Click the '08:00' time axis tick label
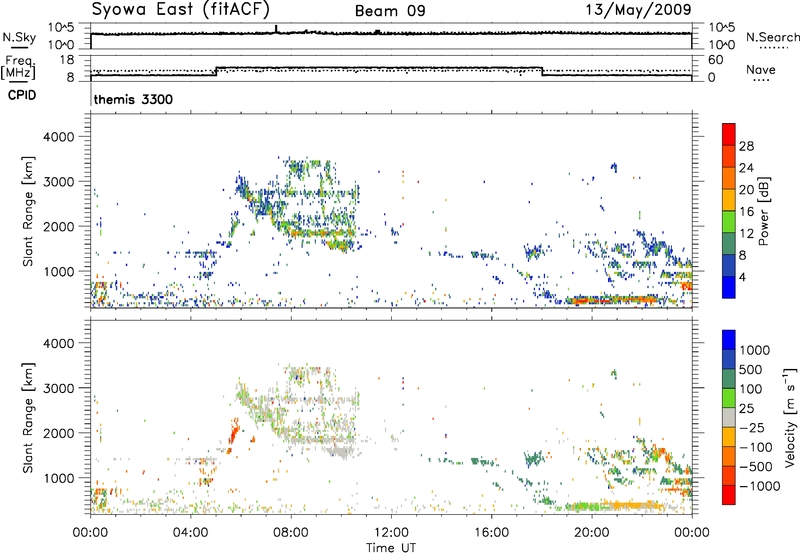This screenshot has width=800, height=554. pyautogui.click(x=290, y=532)
